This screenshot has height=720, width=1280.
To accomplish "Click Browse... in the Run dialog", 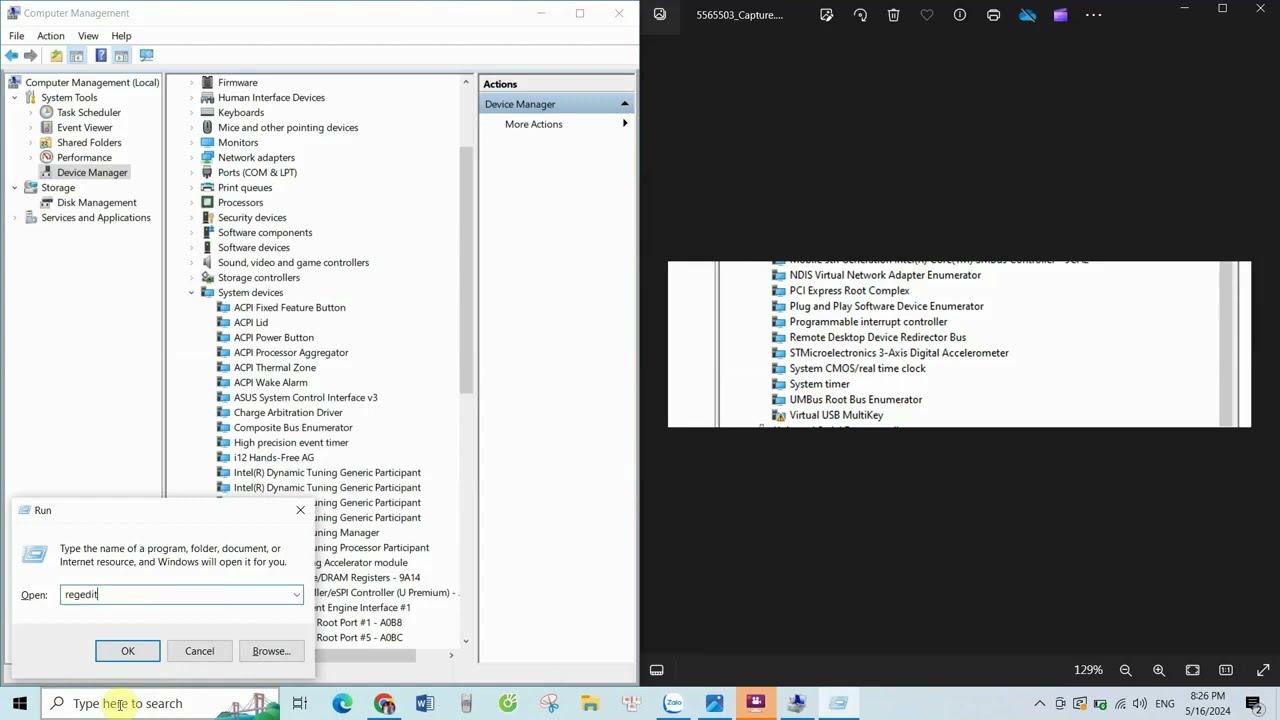I will tap(271, 651).
